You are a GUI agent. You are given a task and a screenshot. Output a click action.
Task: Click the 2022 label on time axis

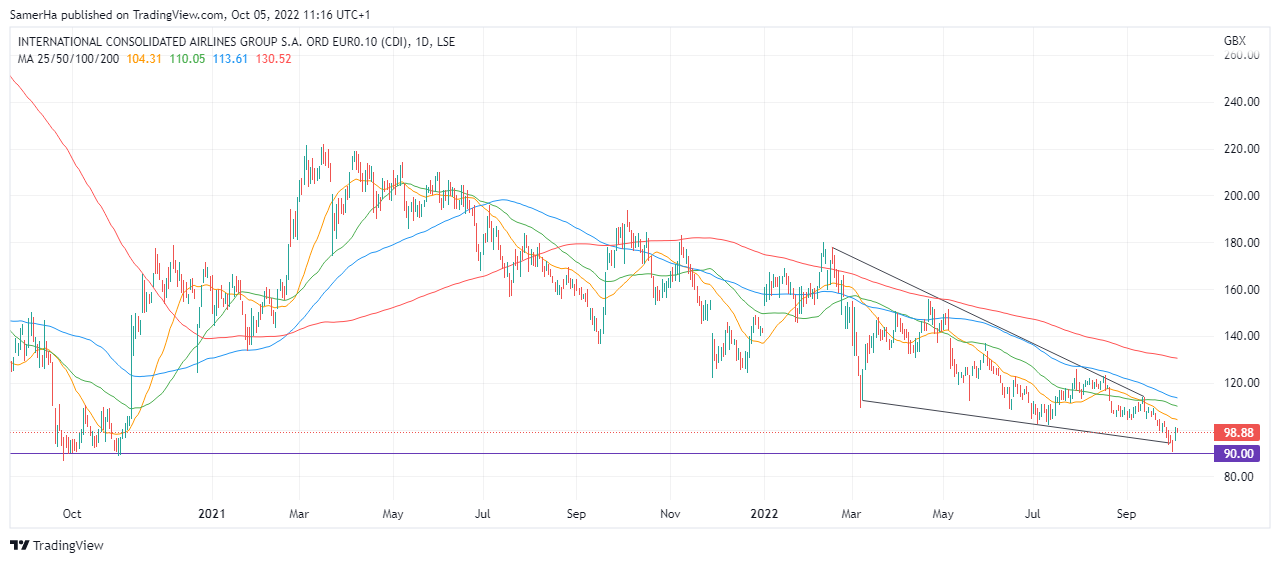(764, 514)
